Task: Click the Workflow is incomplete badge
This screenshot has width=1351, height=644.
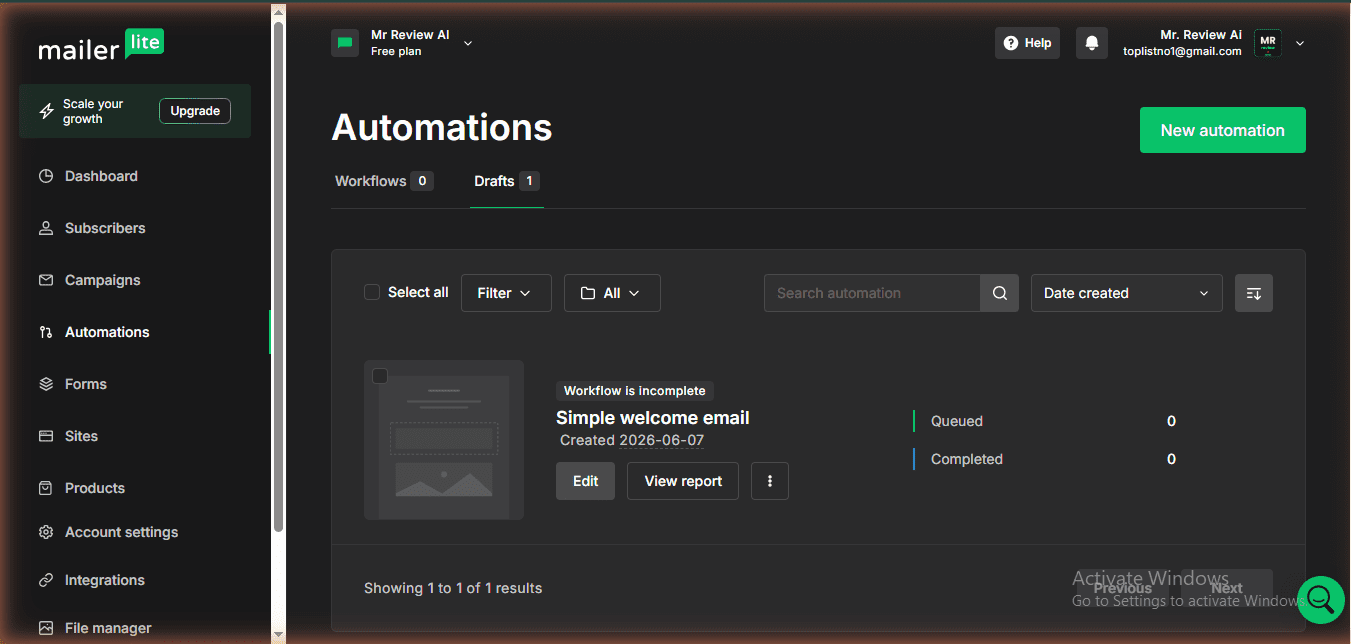Action: 635,391
